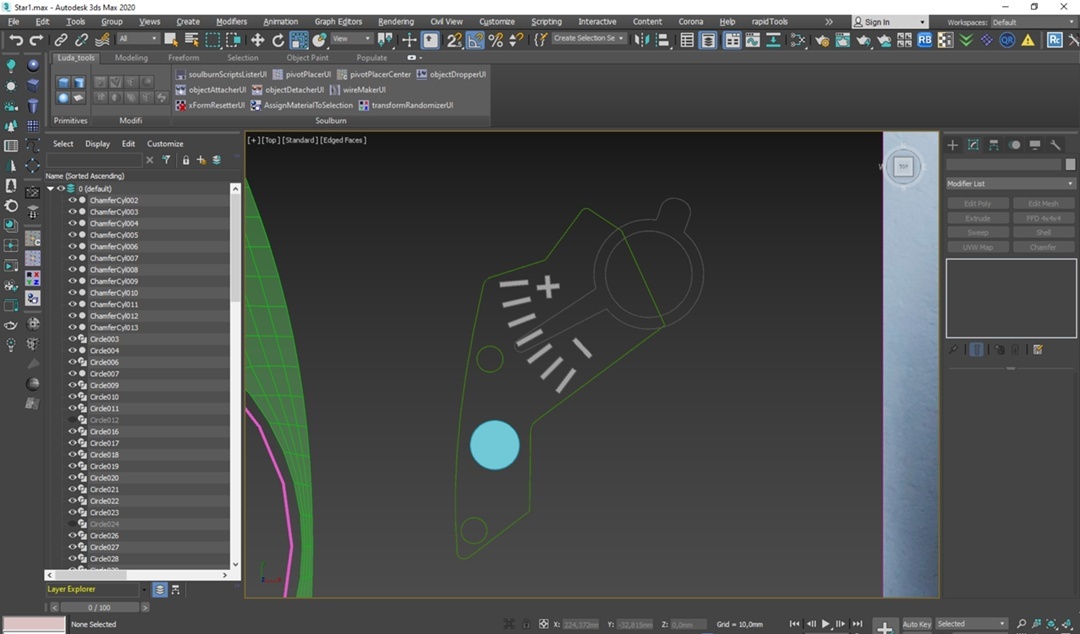Open the Modifiers menu
The width and height of the screenshot is (1080, 634).
click(x=231, y=22)
